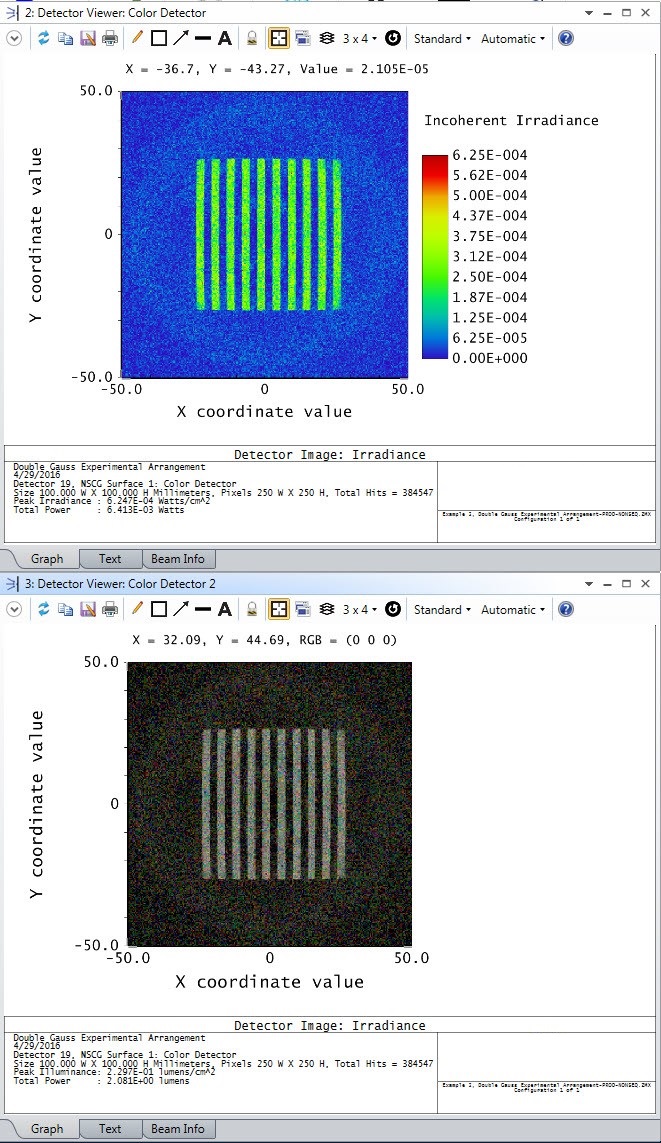Switch to Graph tab in Color Detector 2 window
The width and height of the screenshot is (661, 1143).
47,1128
